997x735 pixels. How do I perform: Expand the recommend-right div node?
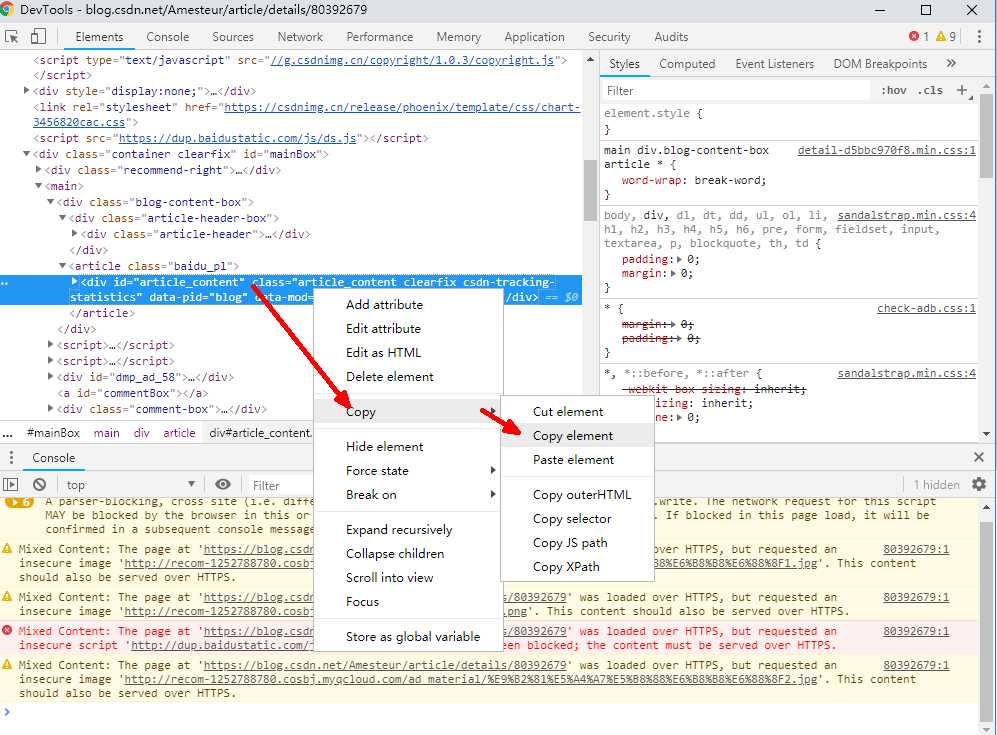[x=38, y=169]
